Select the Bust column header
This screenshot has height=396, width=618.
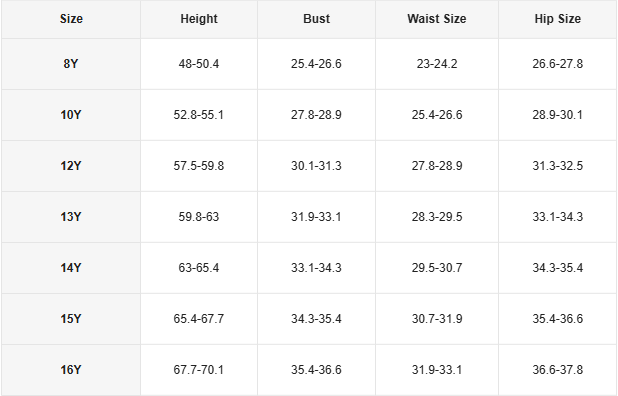click(316, 19)
